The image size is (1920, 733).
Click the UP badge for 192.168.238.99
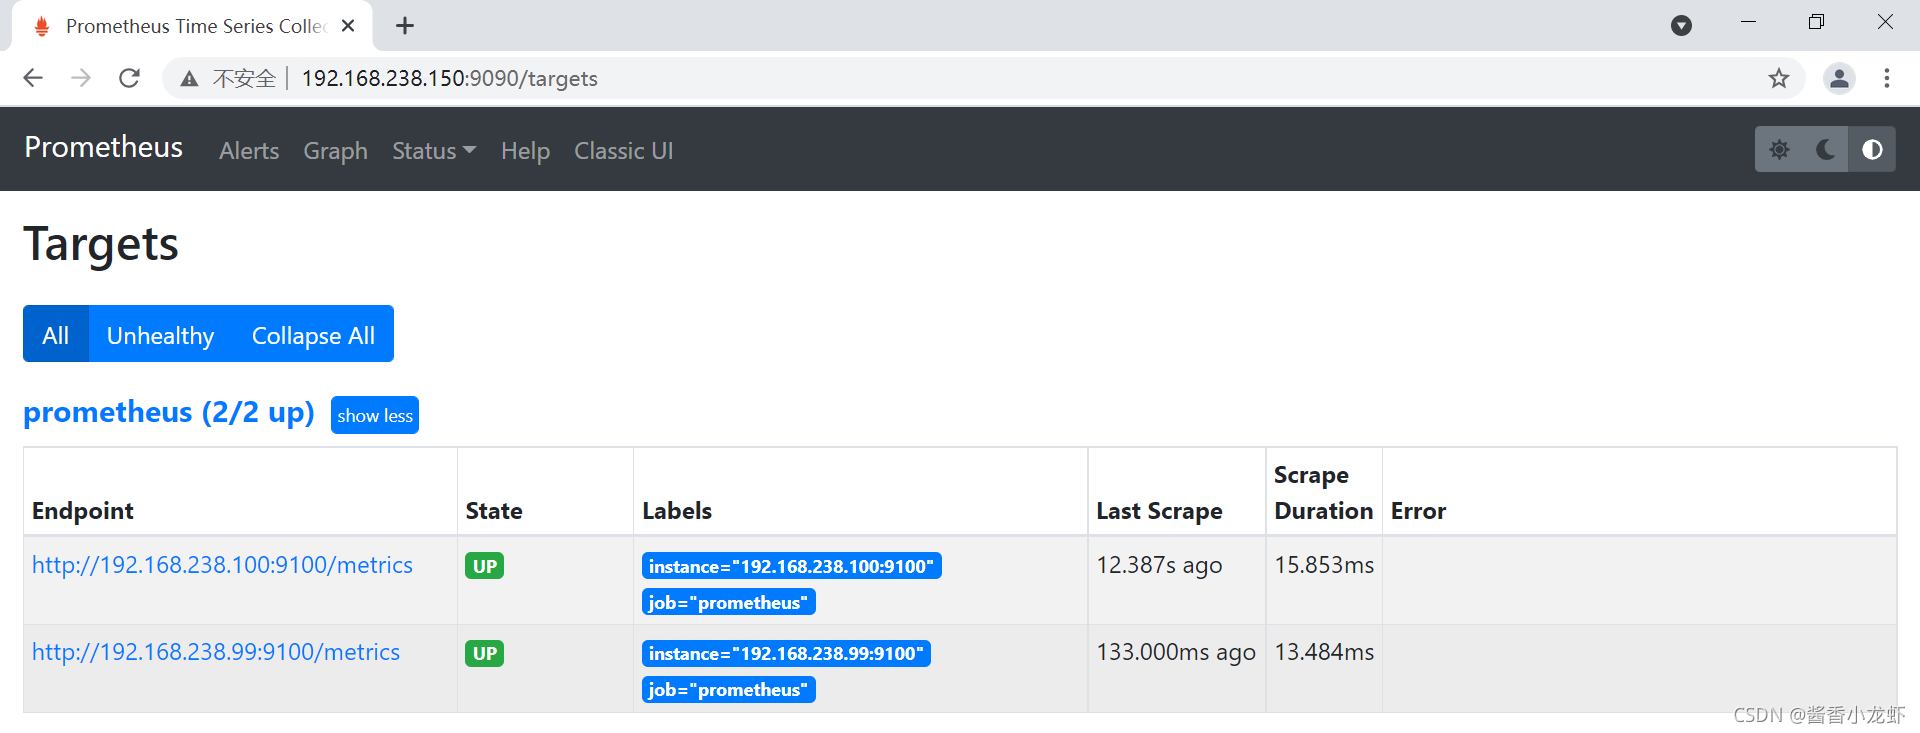click(485, 653)
